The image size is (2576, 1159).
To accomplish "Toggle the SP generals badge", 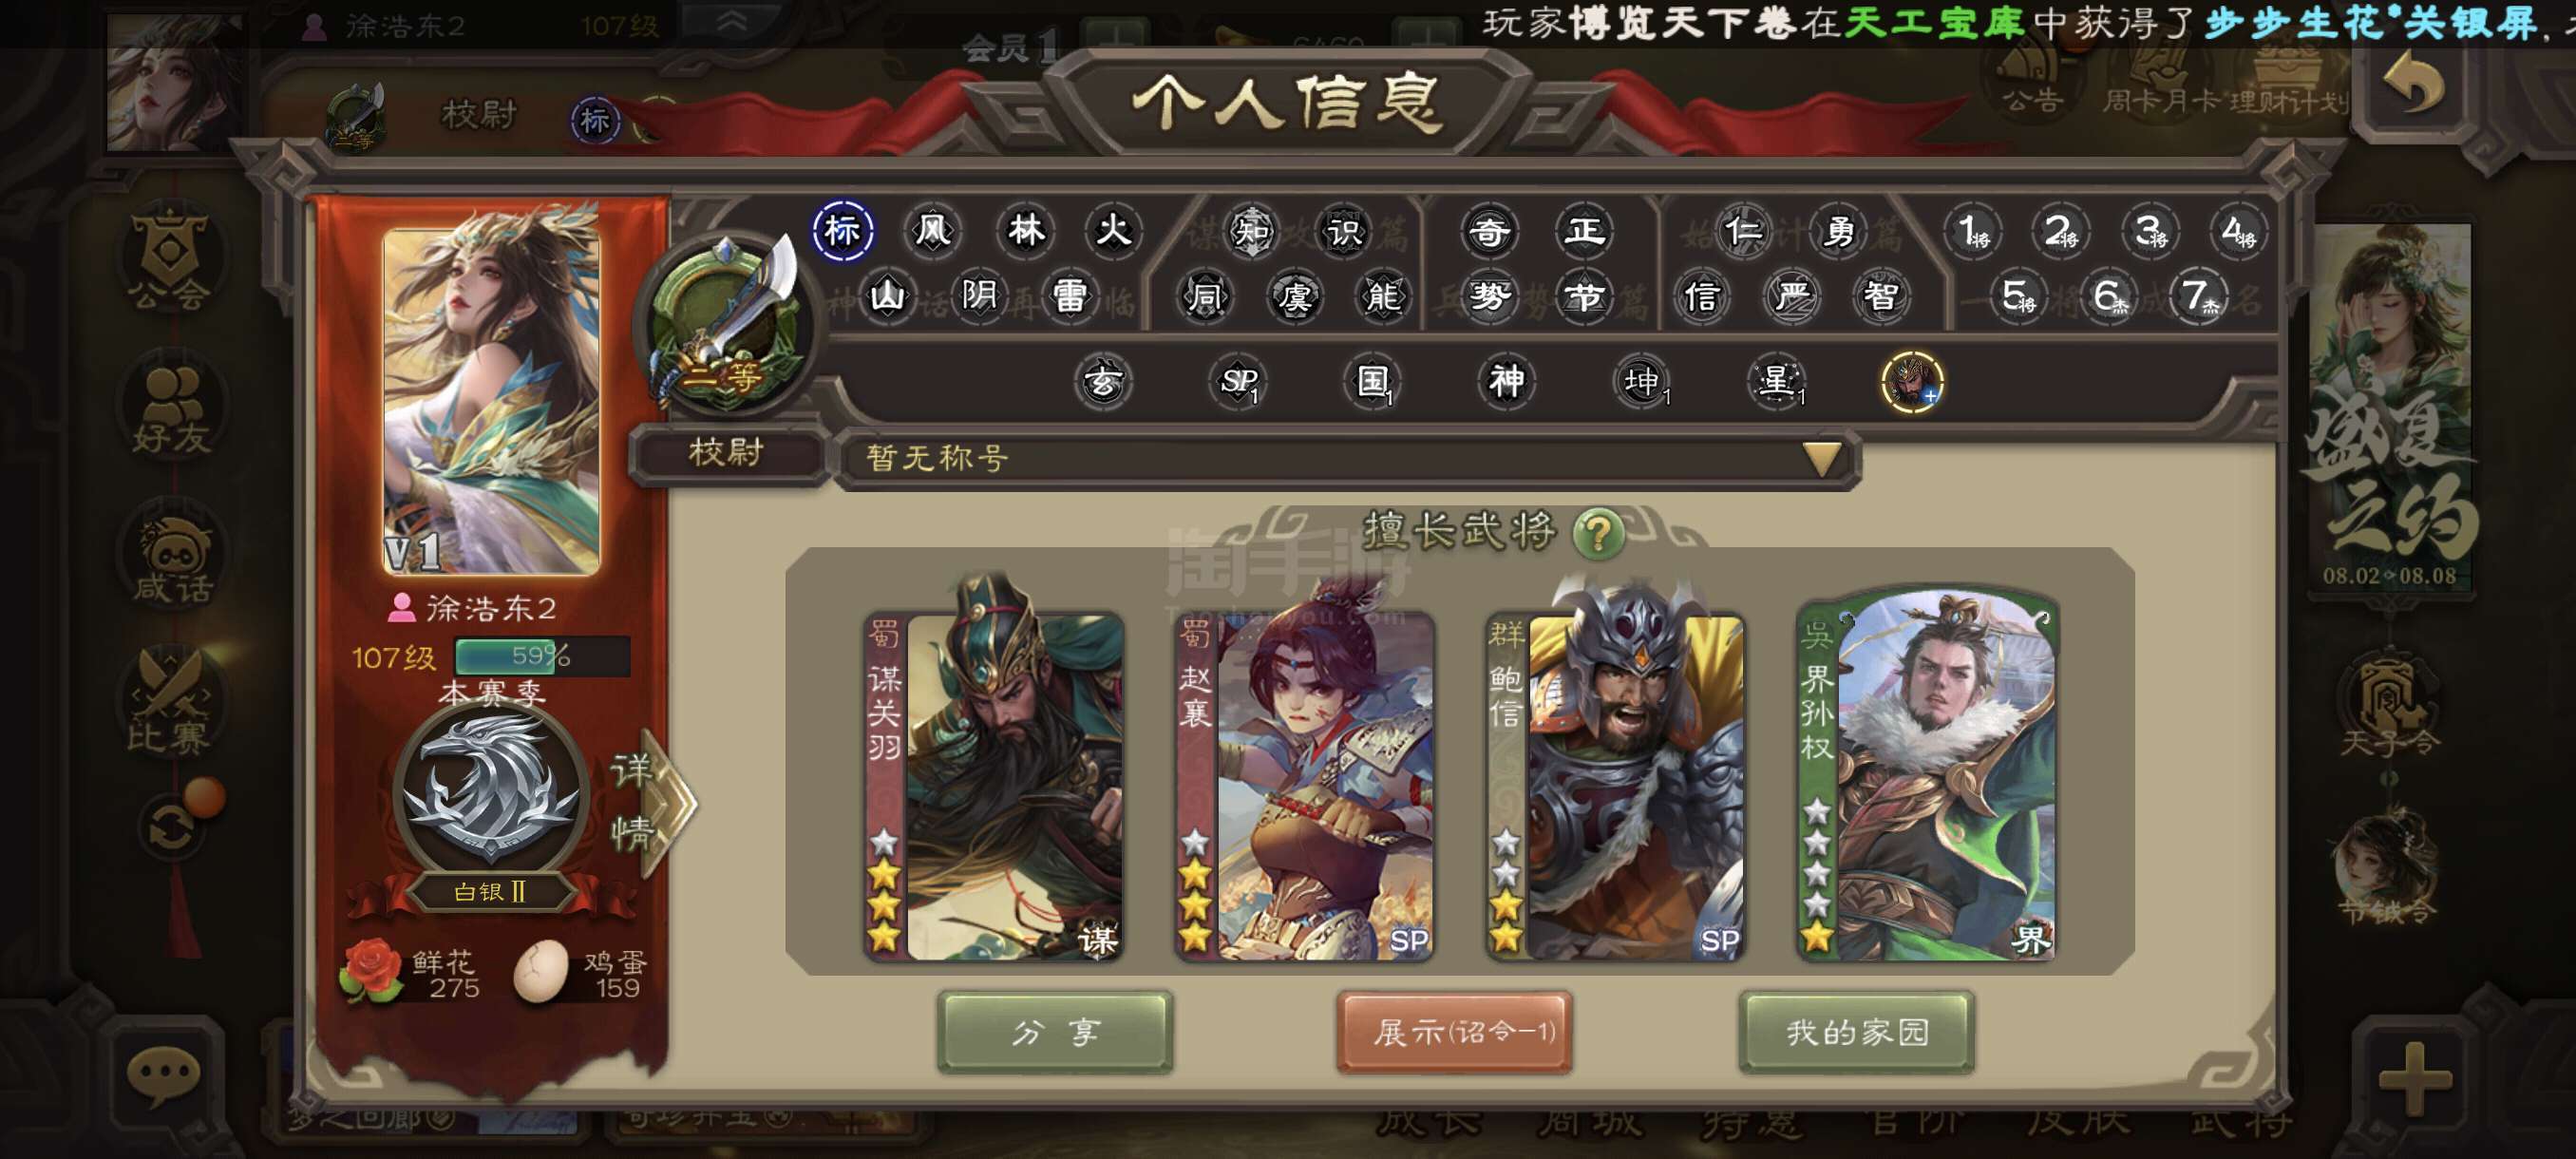I will (x=1238, y=381).
